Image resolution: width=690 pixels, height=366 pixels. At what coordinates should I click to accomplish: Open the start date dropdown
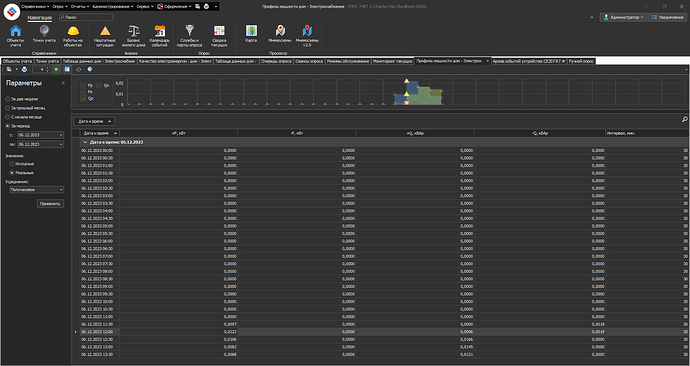point(61,135)
